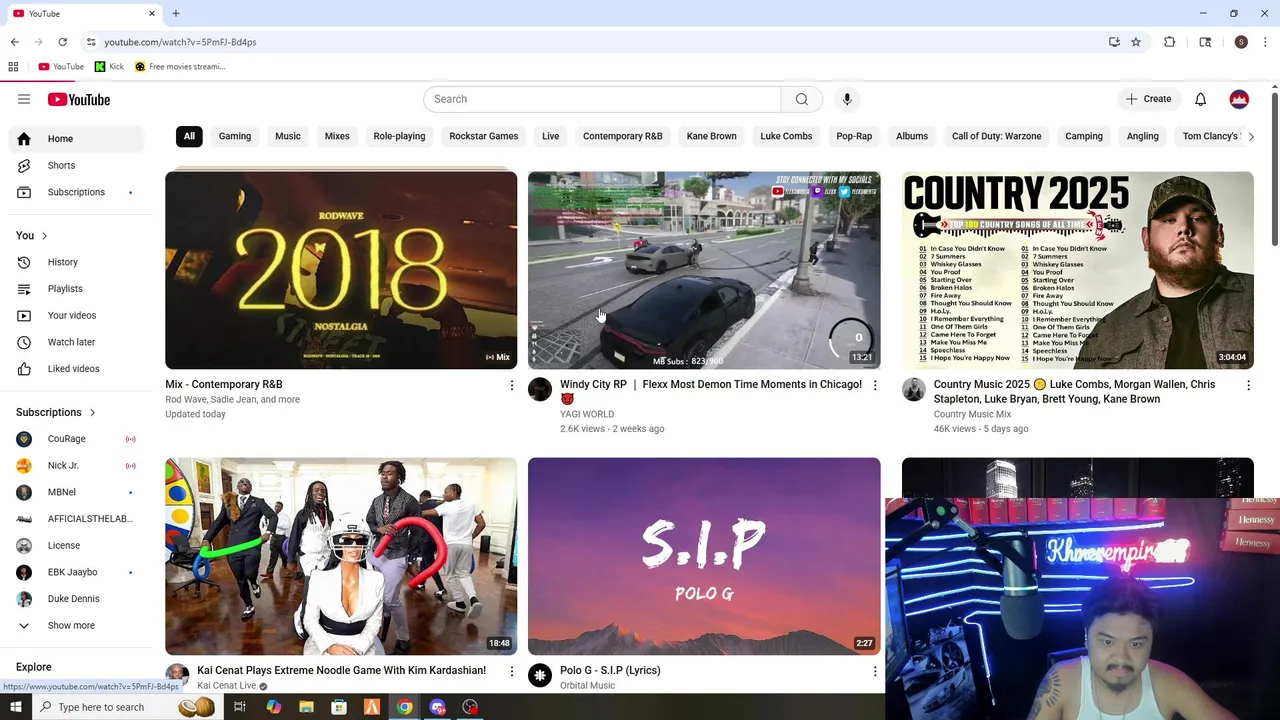Screen dimensions: 1280x720
Task: Open options for Kai Cenat noodle video
Action: (x=511, y=671)
